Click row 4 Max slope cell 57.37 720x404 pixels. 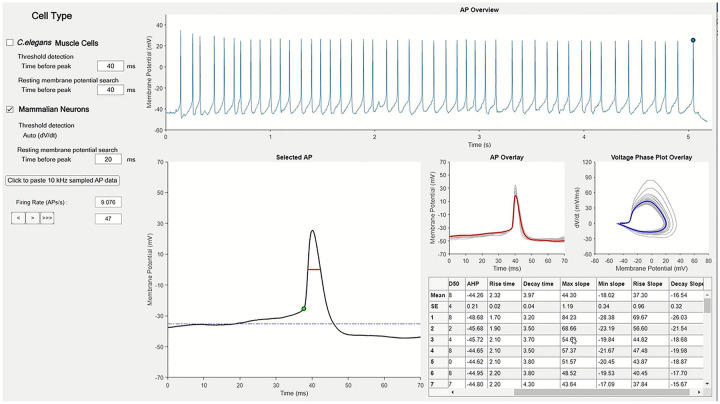577,351
